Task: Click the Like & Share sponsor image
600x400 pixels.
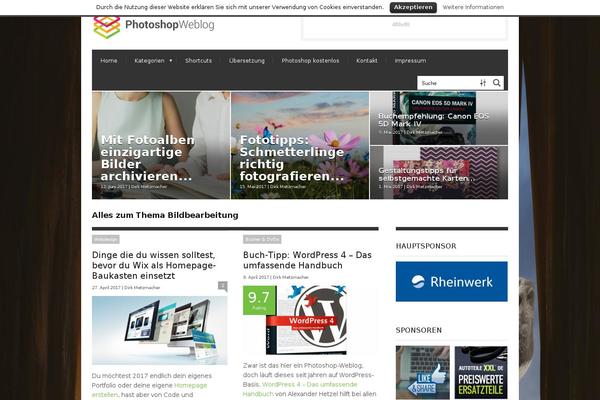Action: [423, 372]
